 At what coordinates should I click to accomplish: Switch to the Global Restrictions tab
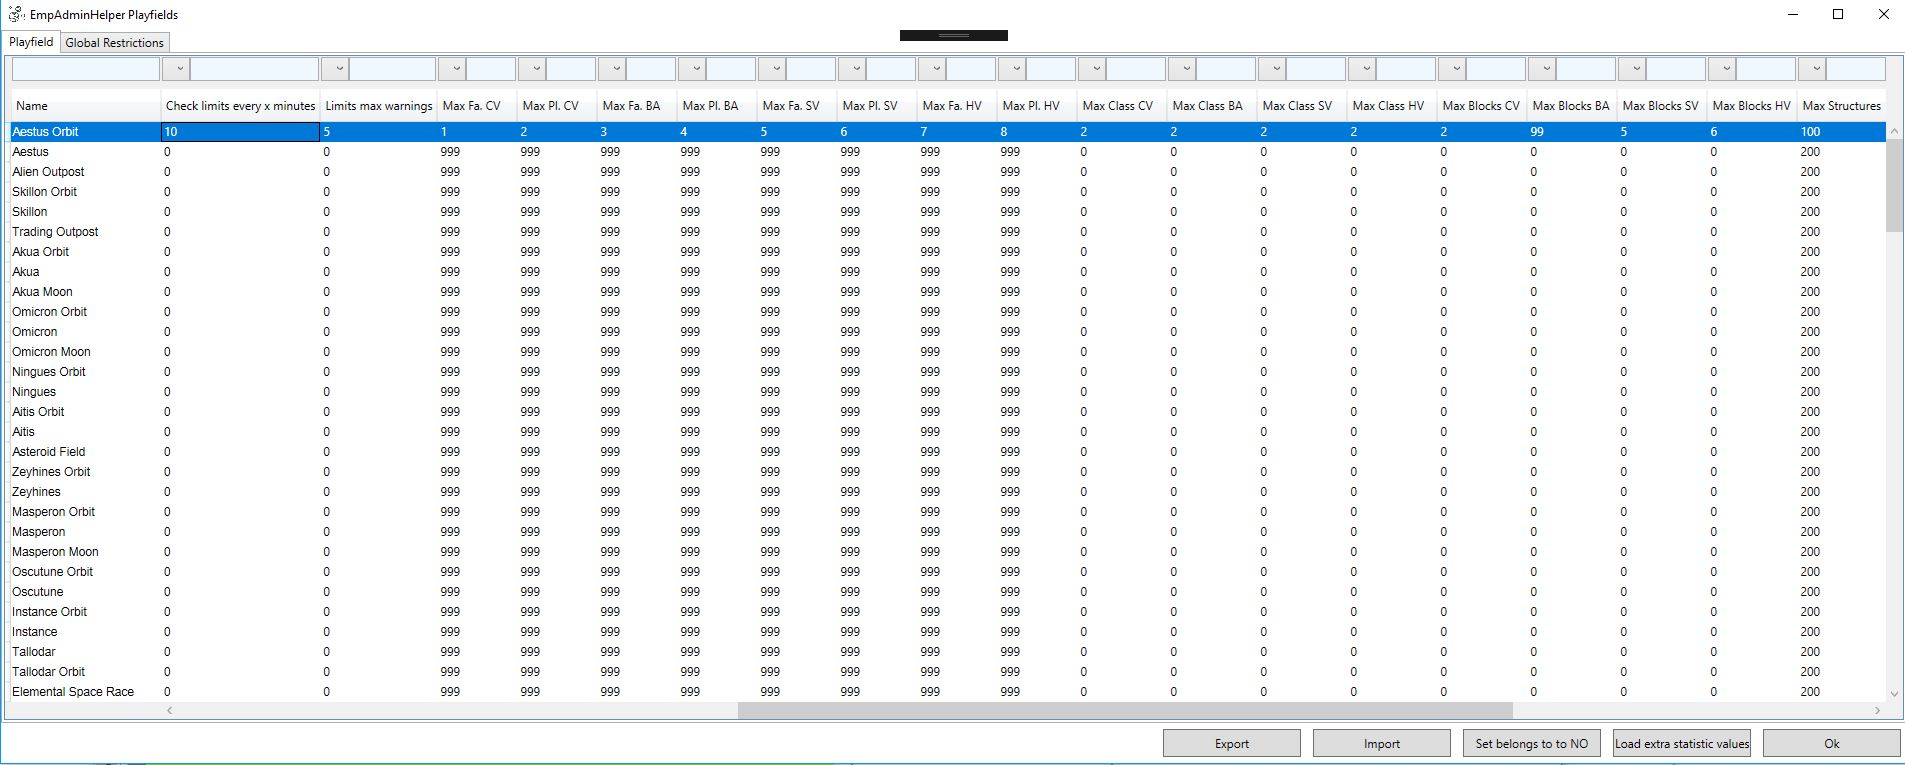coord(114,43)
